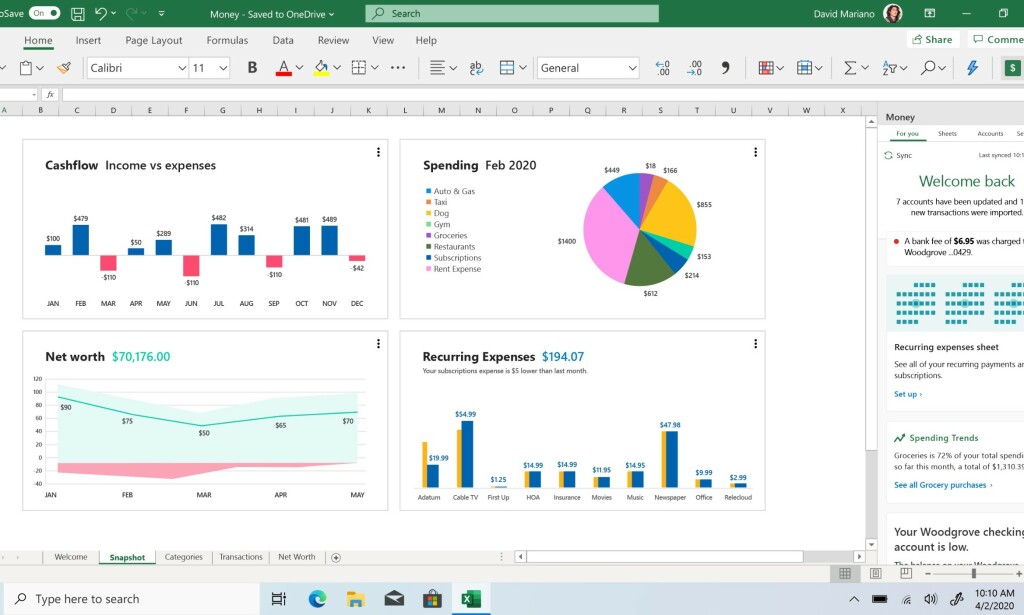The height and width of the screenshot is (615, 1024).
Task: Open the Formulas tab
Action: coord(227,40)
